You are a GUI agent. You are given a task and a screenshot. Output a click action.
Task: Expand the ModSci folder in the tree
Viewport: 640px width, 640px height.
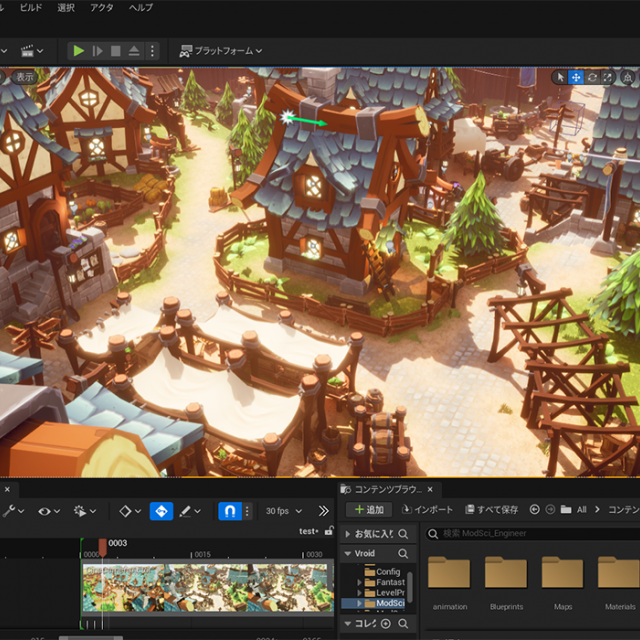tap(360, 603)
